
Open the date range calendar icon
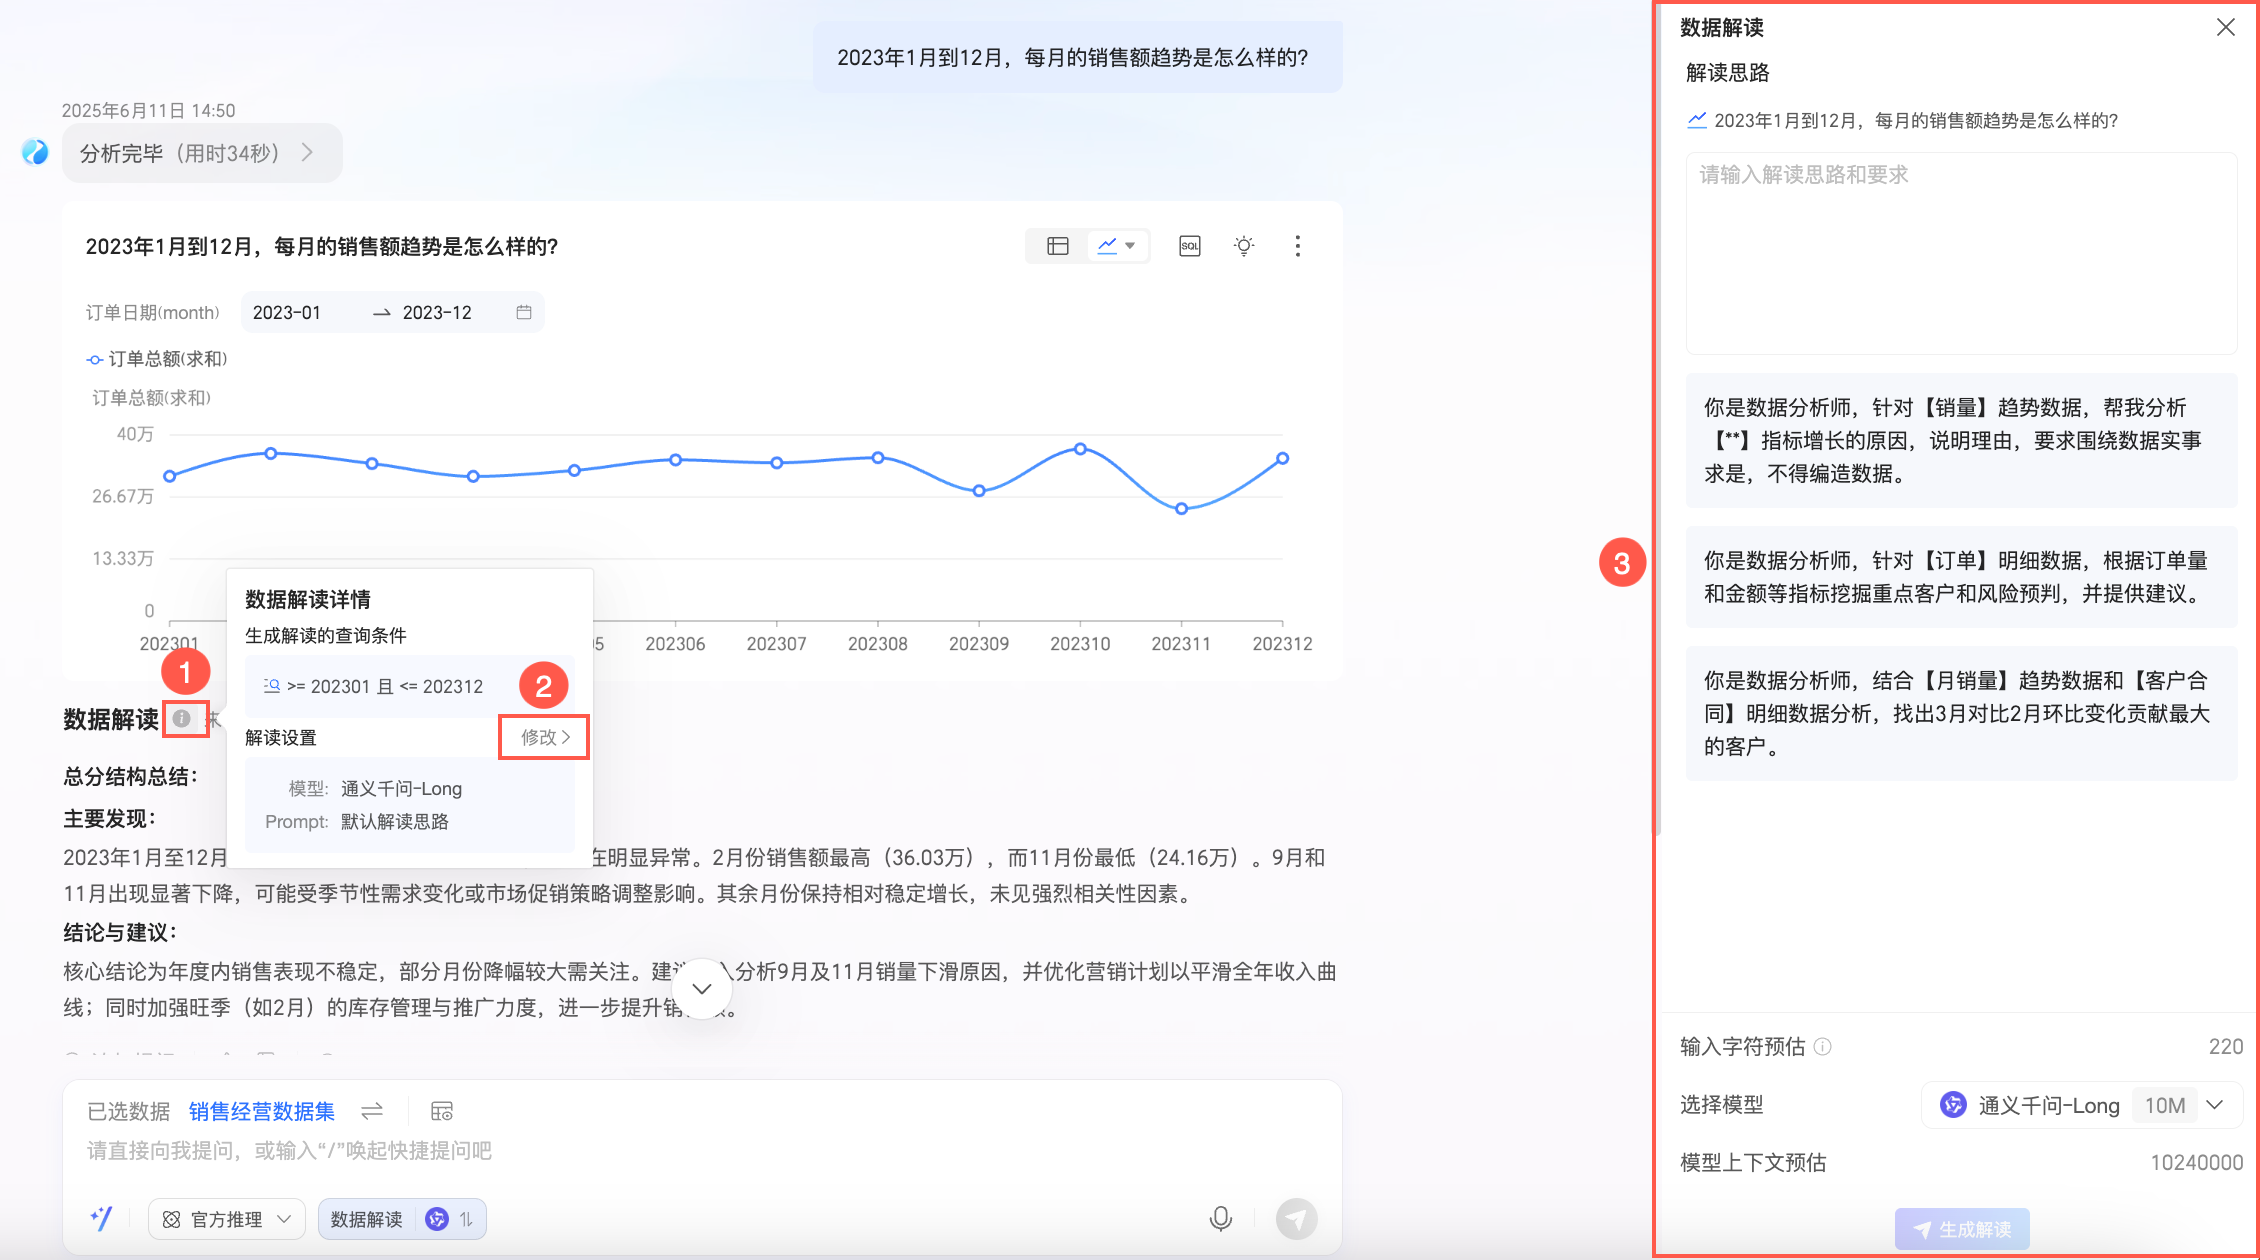pyautogui.click(x=523, y=312)
